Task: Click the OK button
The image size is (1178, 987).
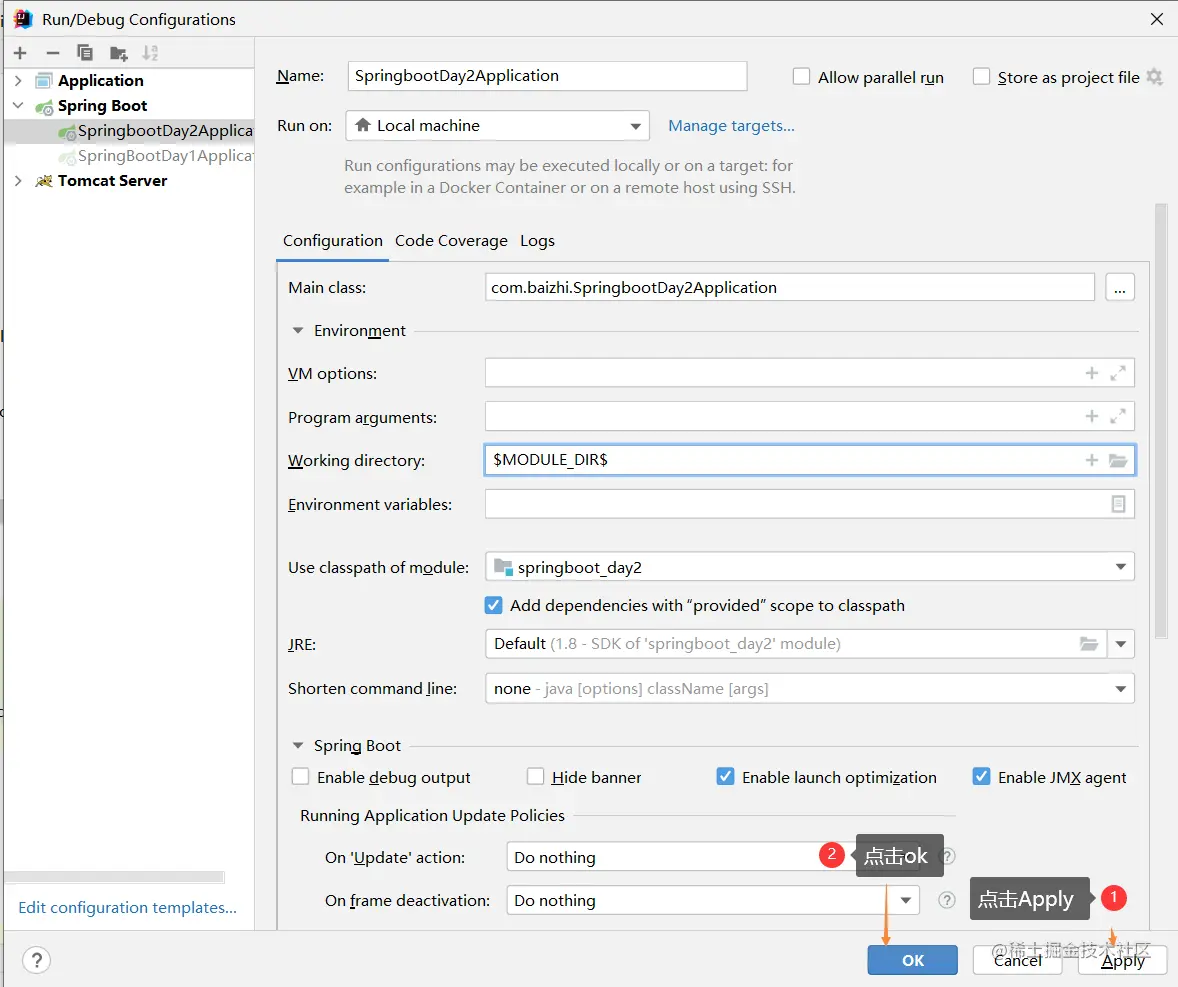Action: pyautogui.click(x=913, y=960)
